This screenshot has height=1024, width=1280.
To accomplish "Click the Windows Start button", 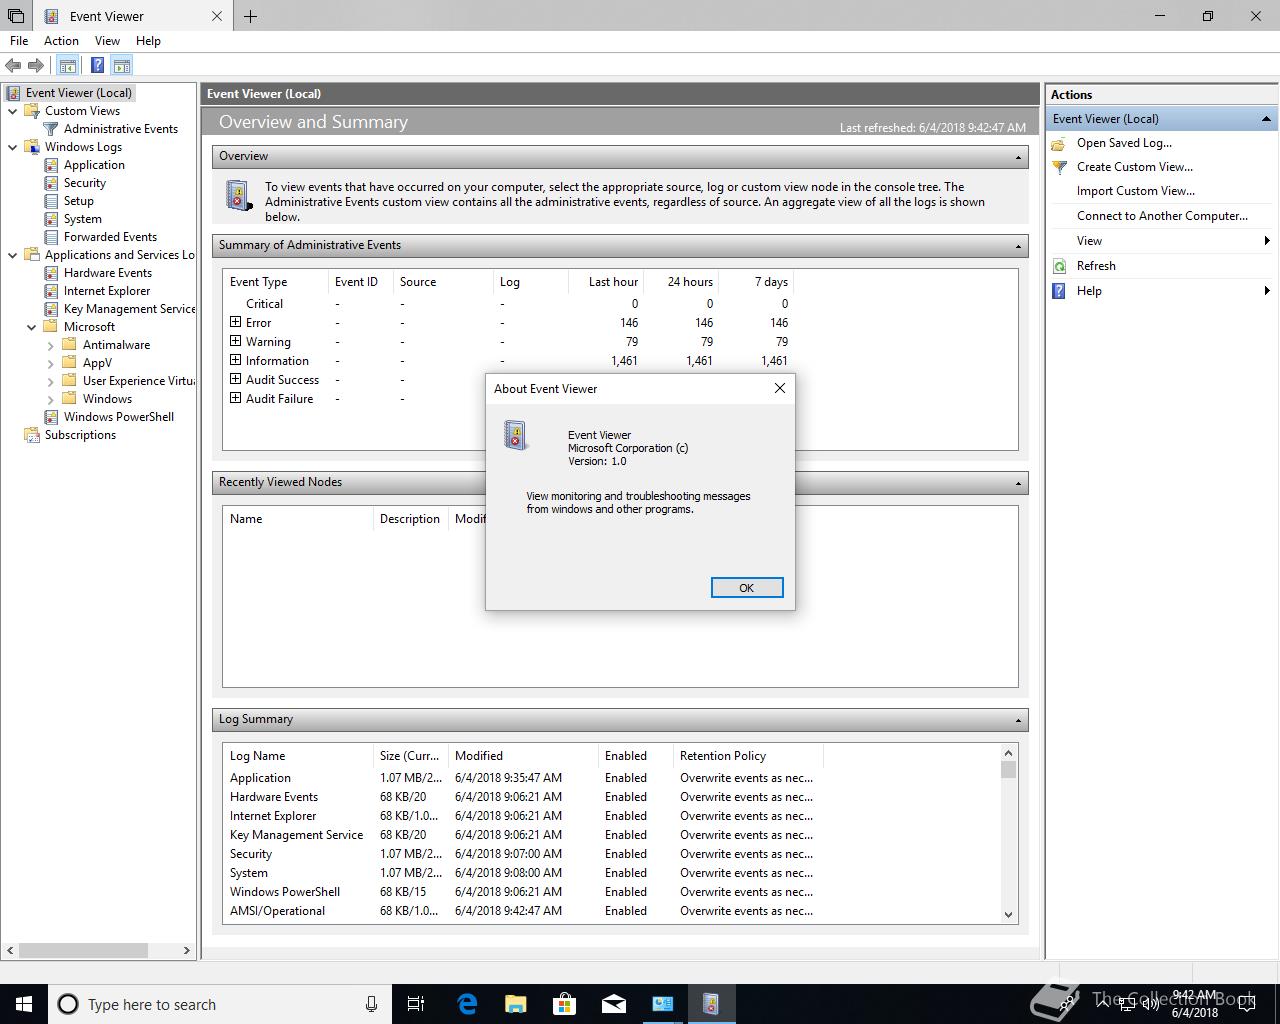I will click(24, 1004).
